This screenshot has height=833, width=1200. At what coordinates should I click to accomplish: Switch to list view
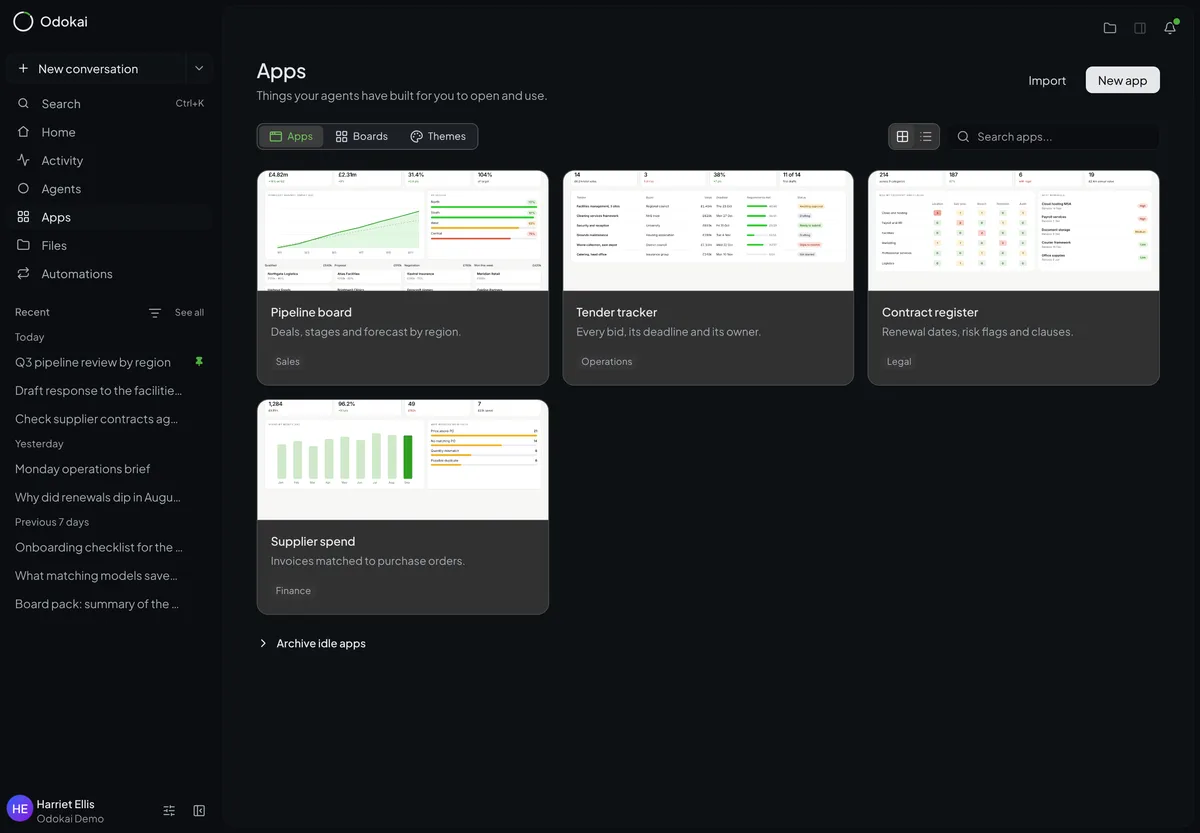[x=926, y=137]
